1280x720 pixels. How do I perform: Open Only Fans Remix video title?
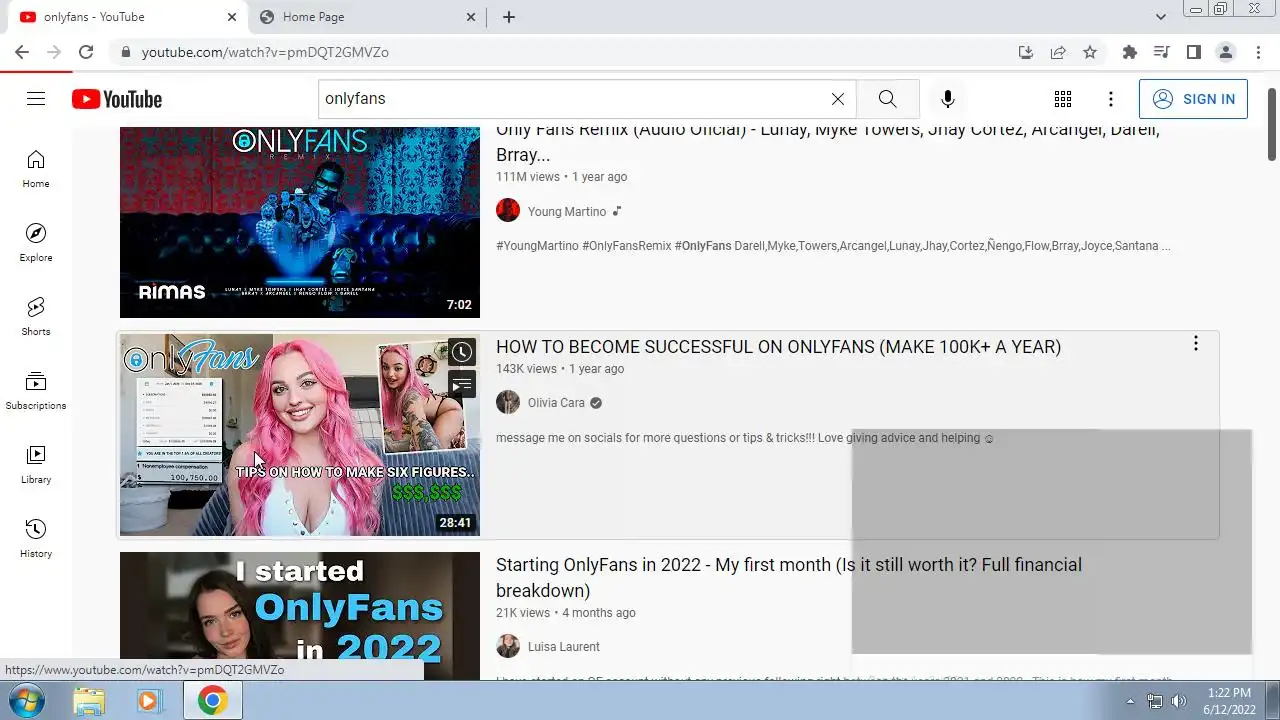[827, 142]
